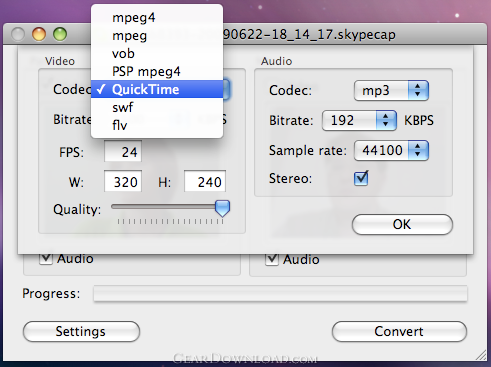Focus the height field showing 240
This screenshot has width=491, height=367.
click(x=205, y=181)
